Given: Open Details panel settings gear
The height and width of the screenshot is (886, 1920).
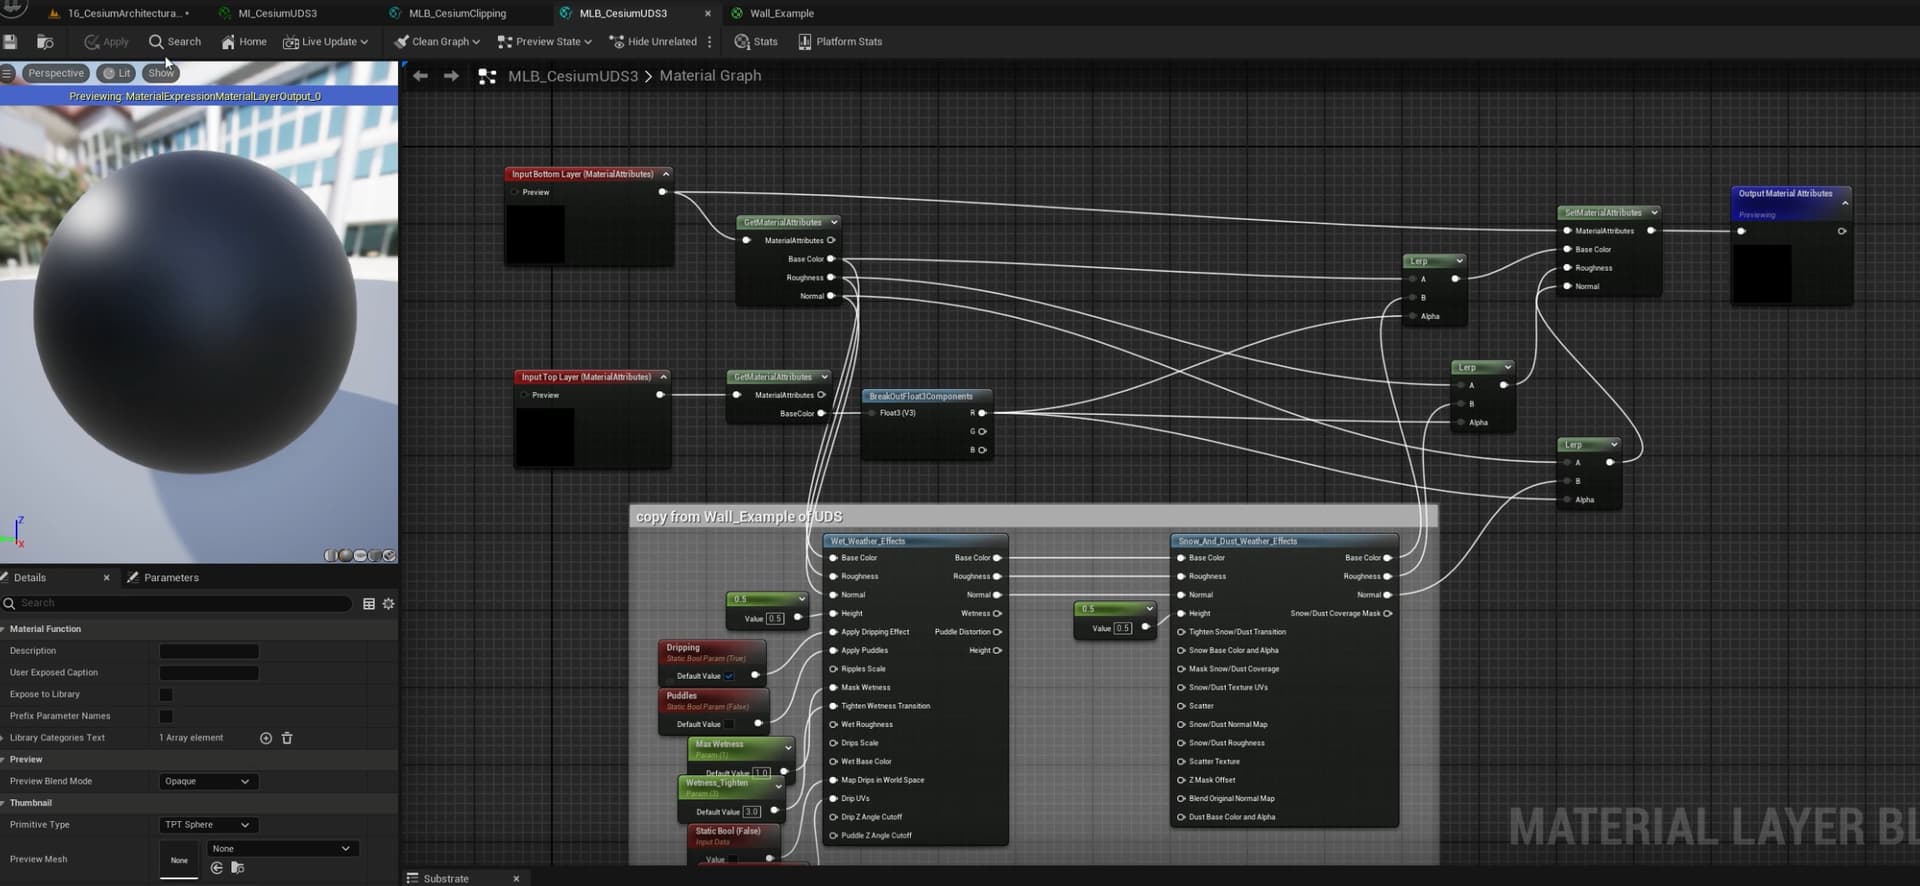Looking at the screenshot, I should tap(388, 603).
